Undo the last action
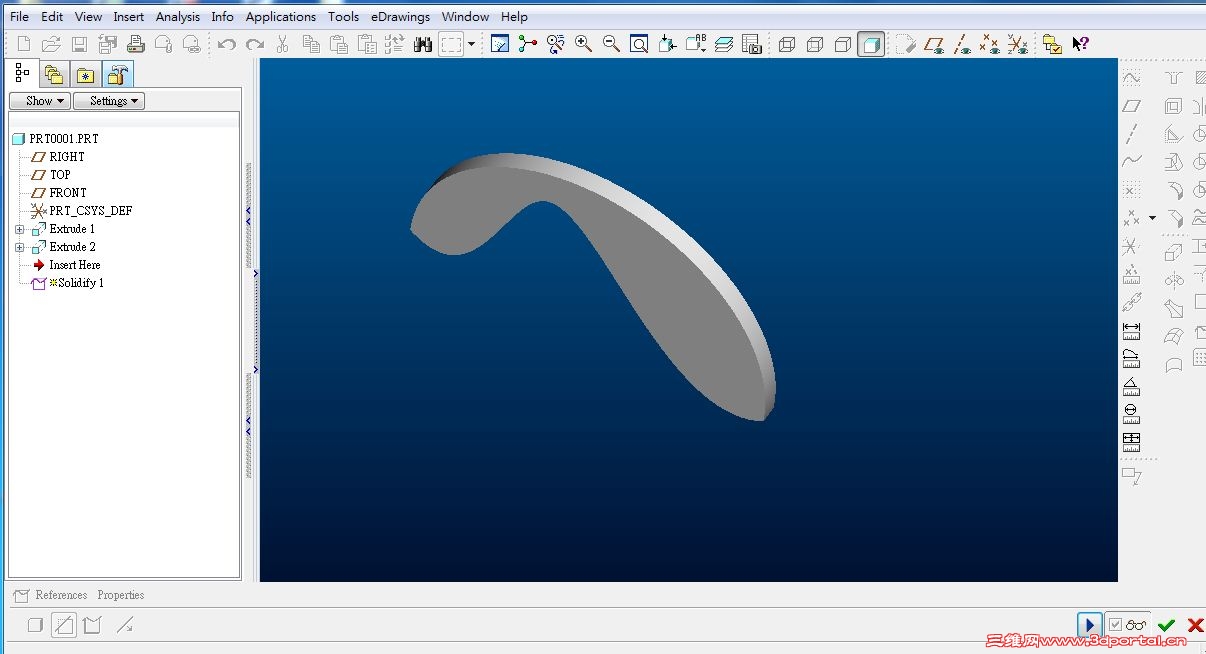 click(227, 44)
